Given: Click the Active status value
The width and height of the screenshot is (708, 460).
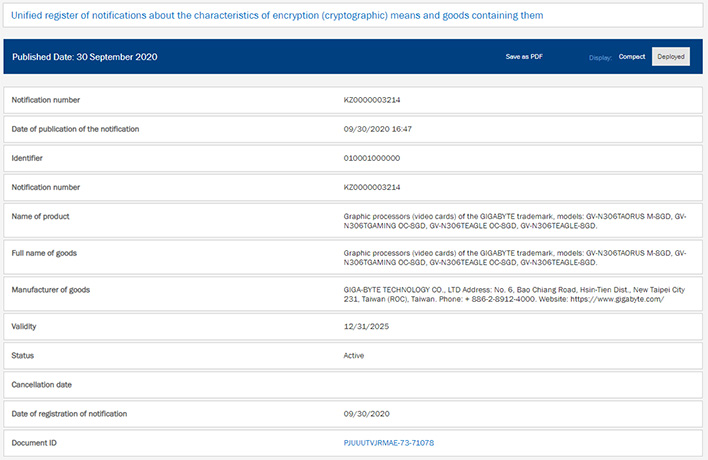Looking at the screenshot, I should [x=354, y=355].
